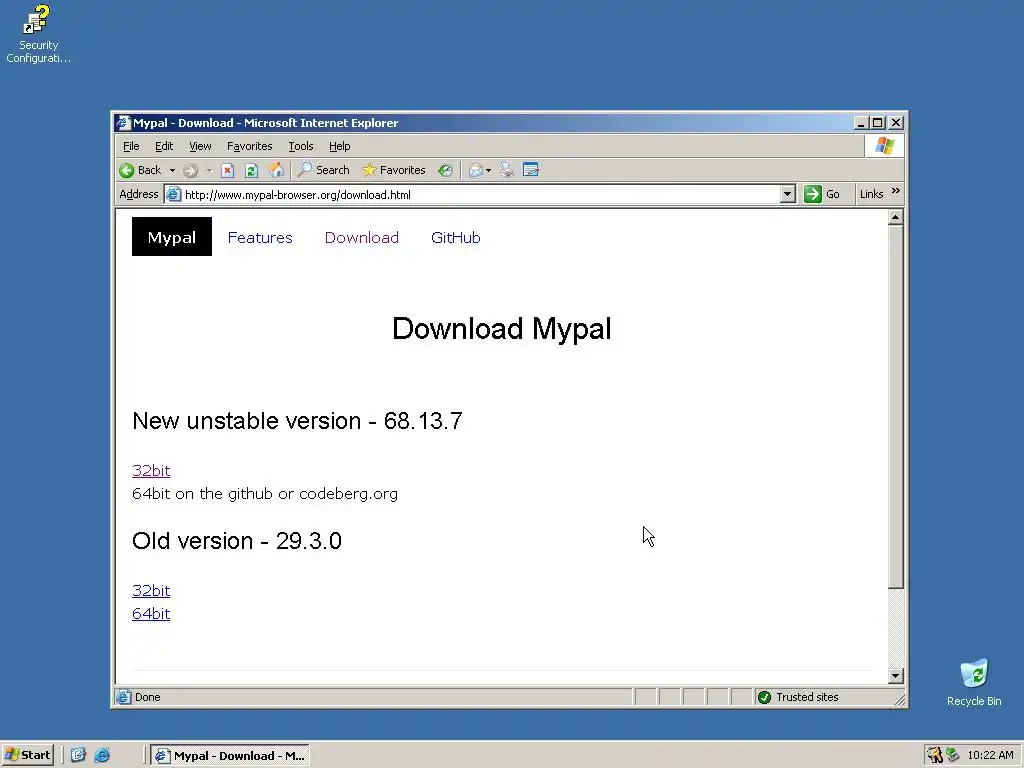Open the Download nav link
The height and width of the screenshot is (768, 1024).
pos(362,238)
